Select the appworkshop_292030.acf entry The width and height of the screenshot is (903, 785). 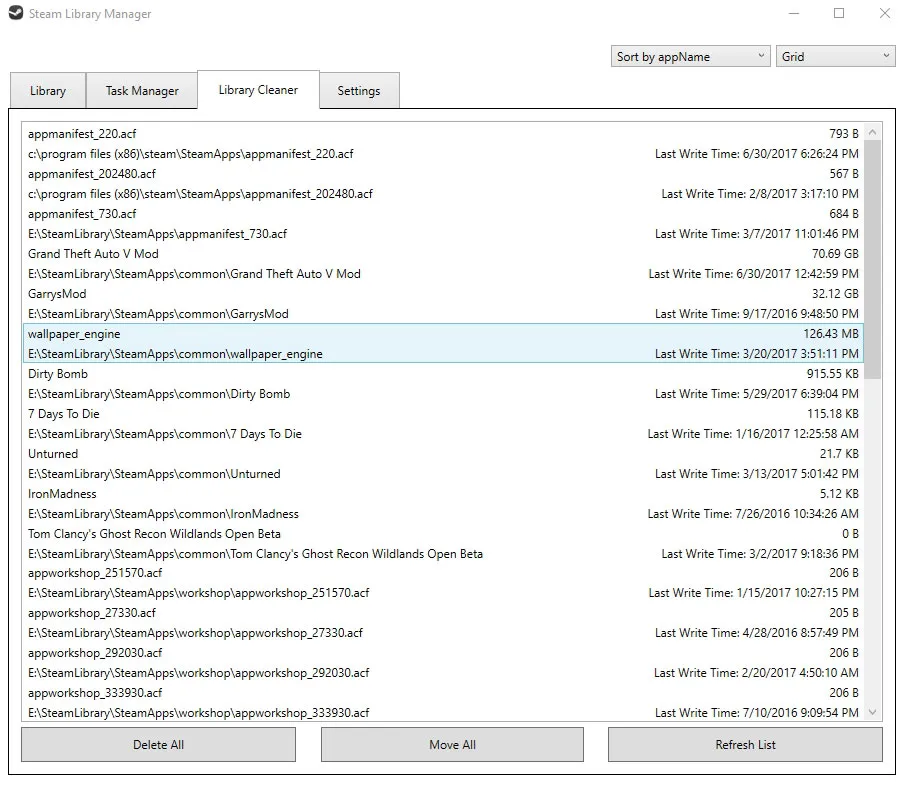click(x=94, y=653)
